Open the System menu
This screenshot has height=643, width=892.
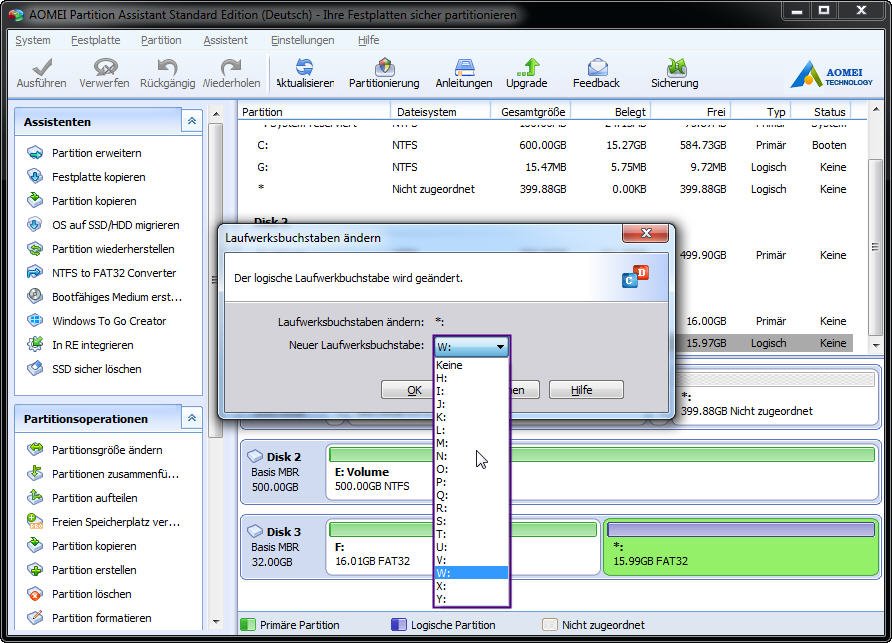(32, 40)
